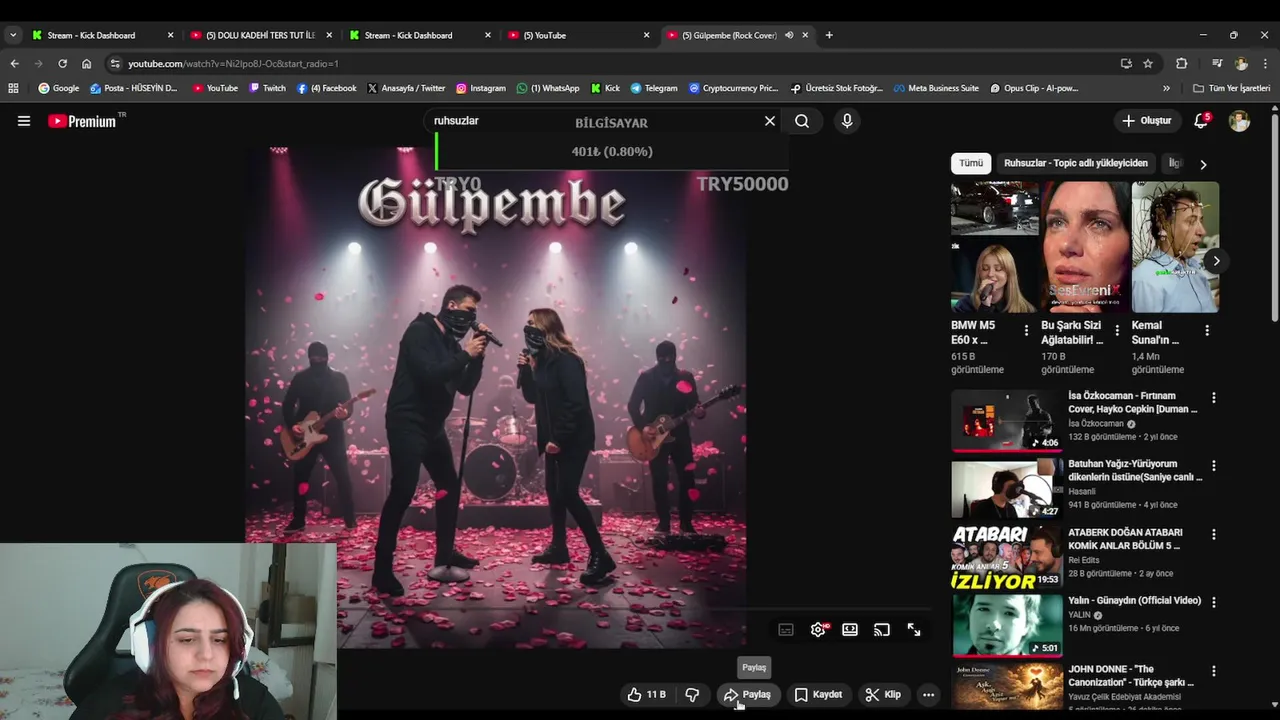Run search with the magnifier icon
Screen dimensions: 1280x720
(802, 121)
